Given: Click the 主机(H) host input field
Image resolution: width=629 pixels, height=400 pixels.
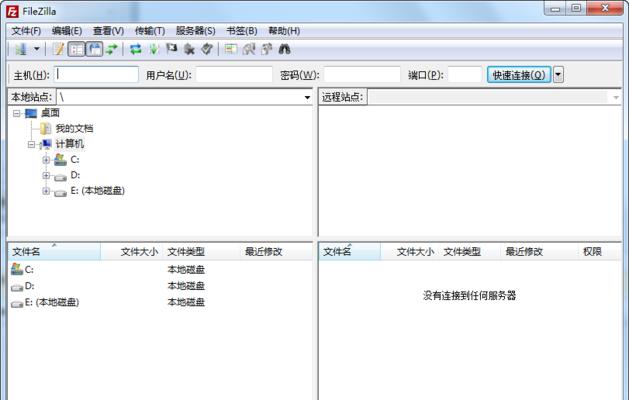Looking at the screenshot, I should tap(96, 75).
